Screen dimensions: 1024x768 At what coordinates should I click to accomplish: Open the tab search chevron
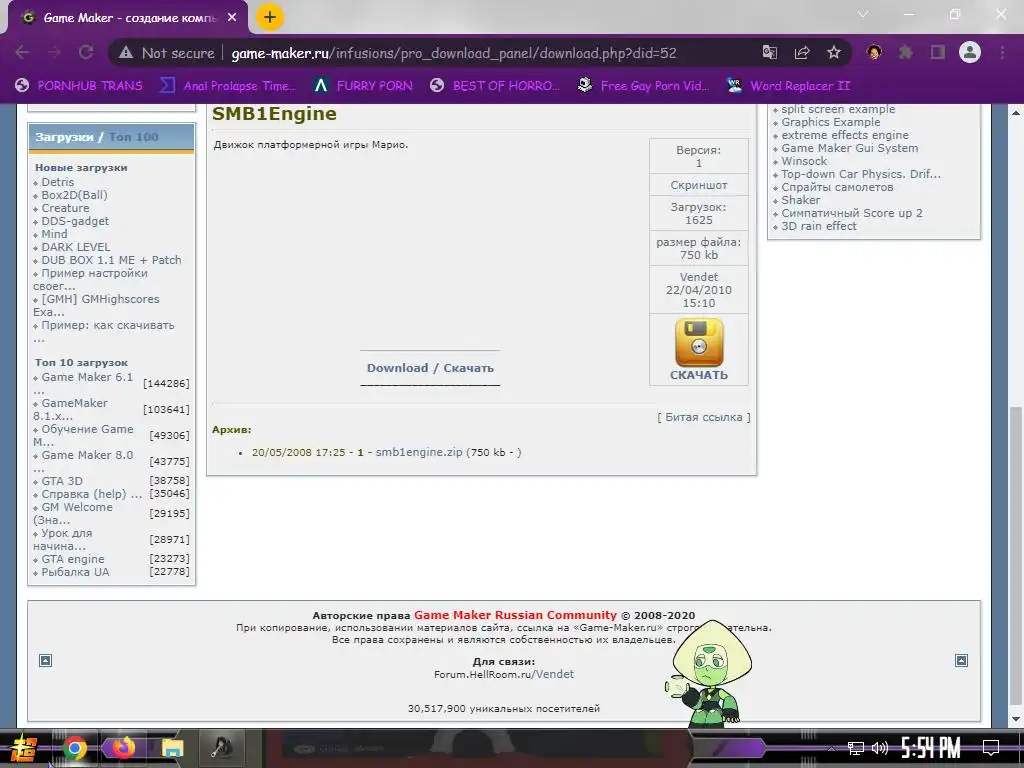point(863,14)
